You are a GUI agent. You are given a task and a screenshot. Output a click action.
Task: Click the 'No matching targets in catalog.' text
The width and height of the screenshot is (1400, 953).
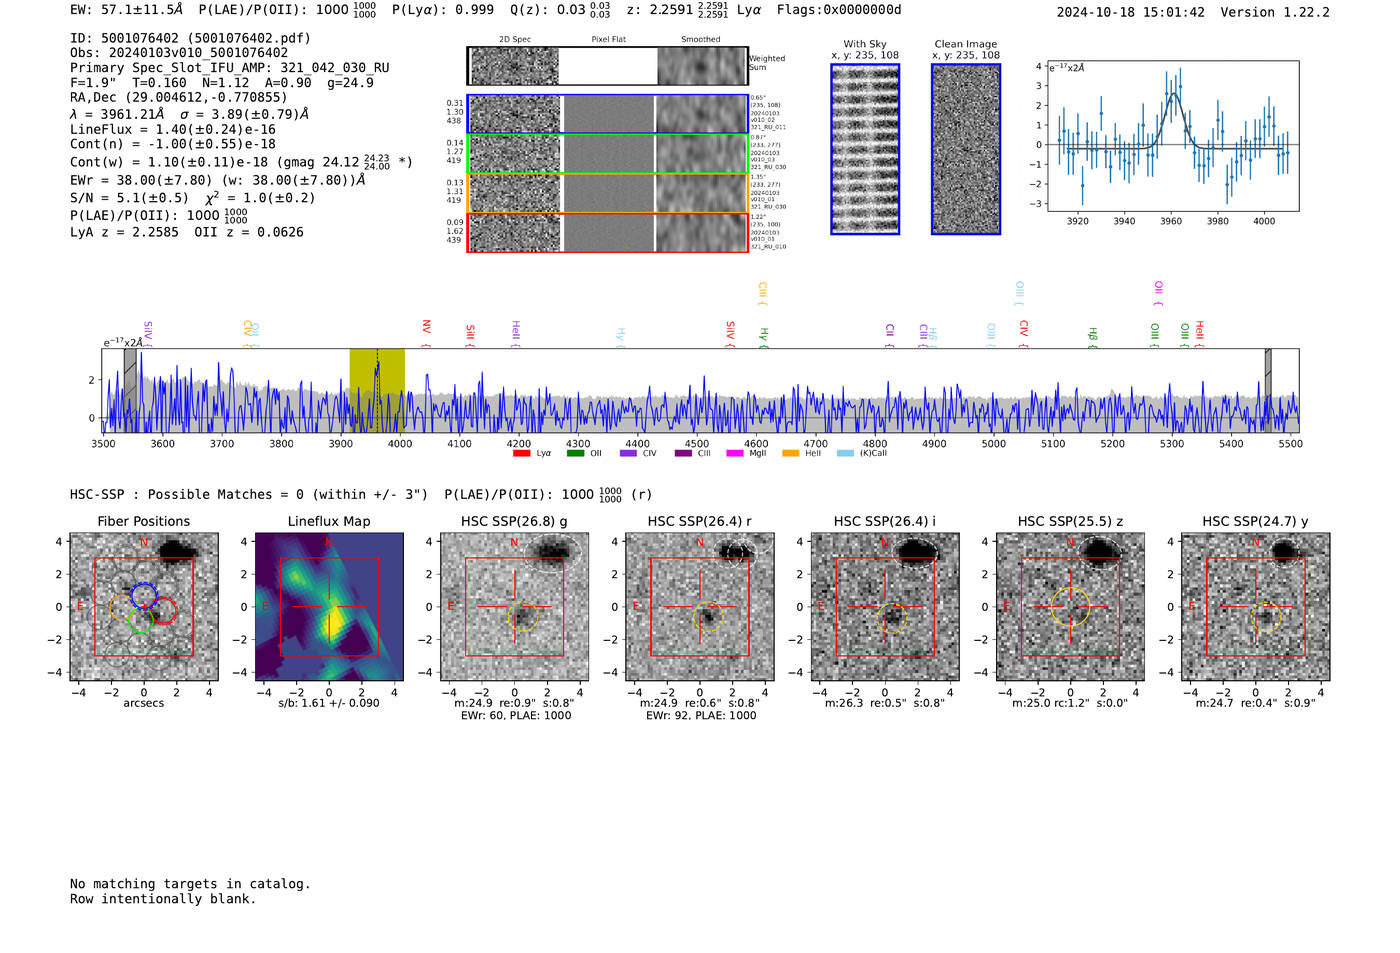click(190, 884)
